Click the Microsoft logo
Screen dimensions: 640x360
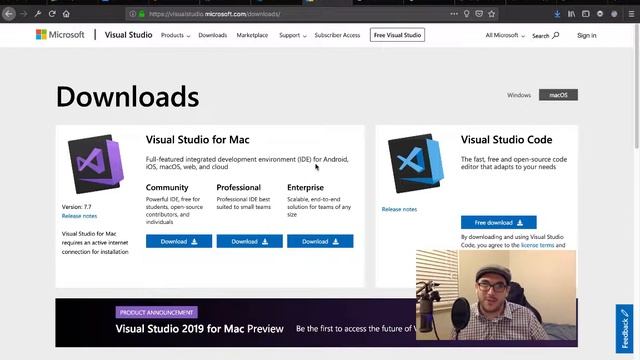60,35
